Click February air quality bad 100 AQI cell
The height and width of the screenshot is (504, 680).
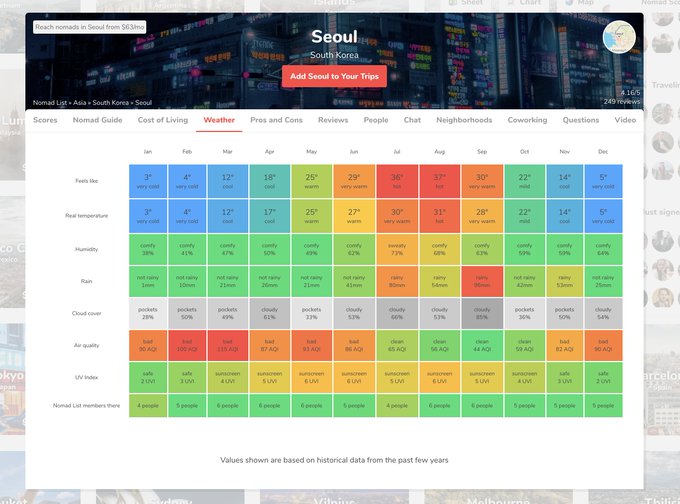pyautogui.click(x=187, y=346)
